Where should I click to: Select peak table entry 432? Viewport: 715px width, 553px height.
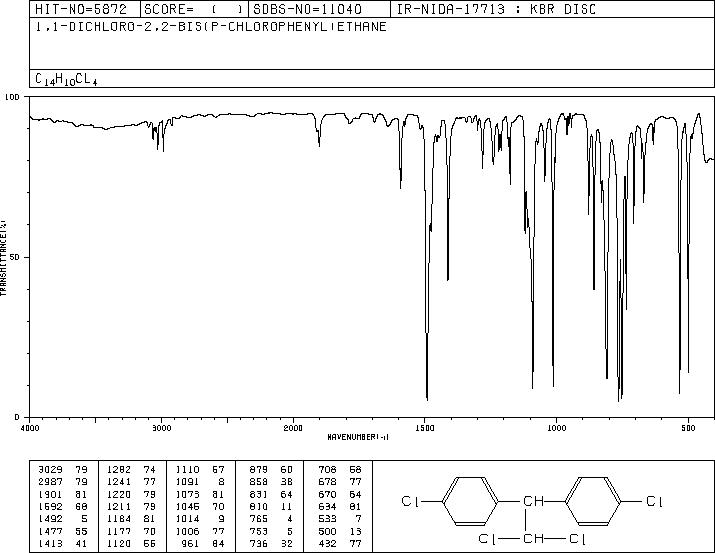pos(327,543)
